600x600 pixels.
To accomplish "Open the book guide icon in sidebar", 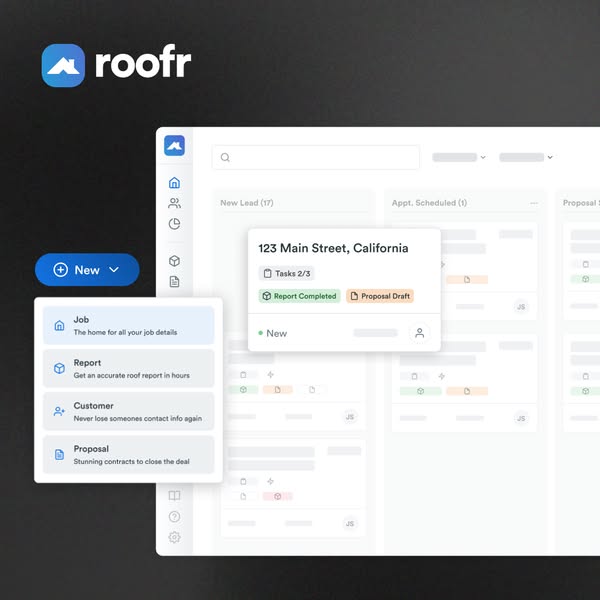I will pos(174,496).
